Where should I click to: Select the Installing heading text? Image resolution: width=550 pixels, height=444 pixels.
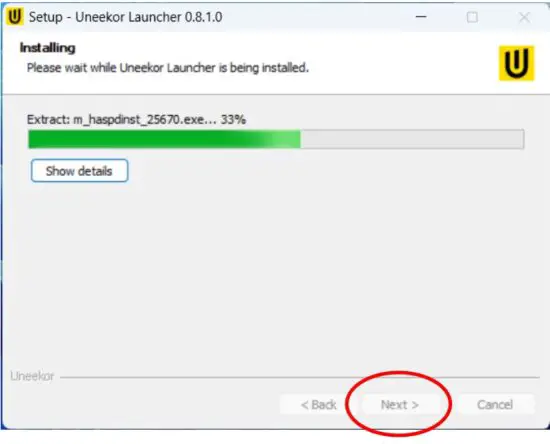tap(47, 48)
